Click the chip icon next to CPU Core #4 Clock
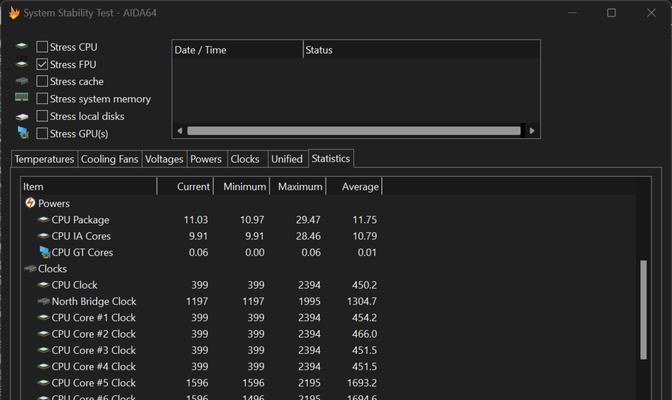The height and width of the screenshot is (400, 672). pos(43,366)
